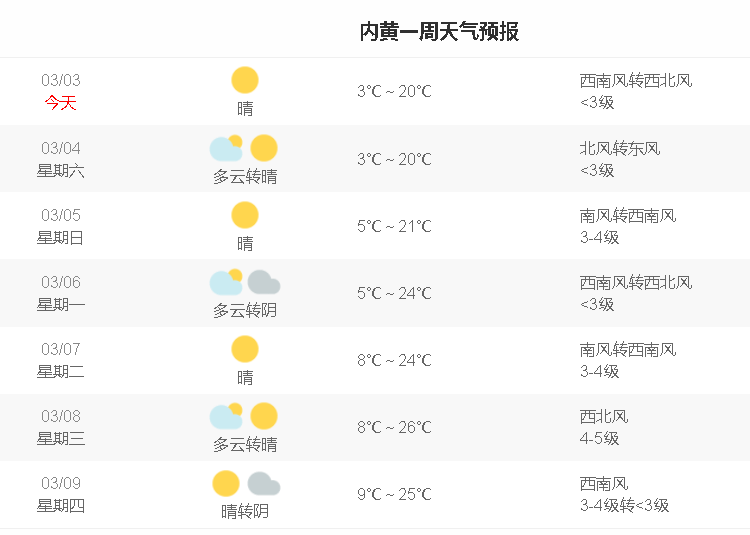Click the gray overcast cloud icon for 03/06

(264, 282)
